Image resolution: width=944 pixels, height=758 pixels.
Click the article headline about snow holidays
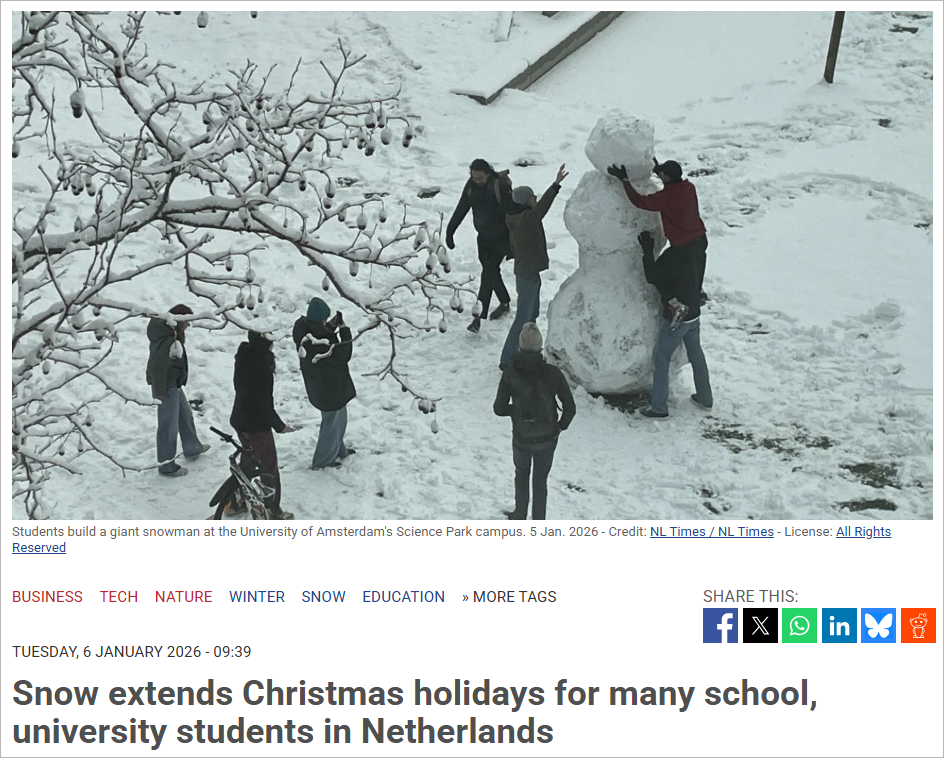pyautogui.click(x=415, y=712)
